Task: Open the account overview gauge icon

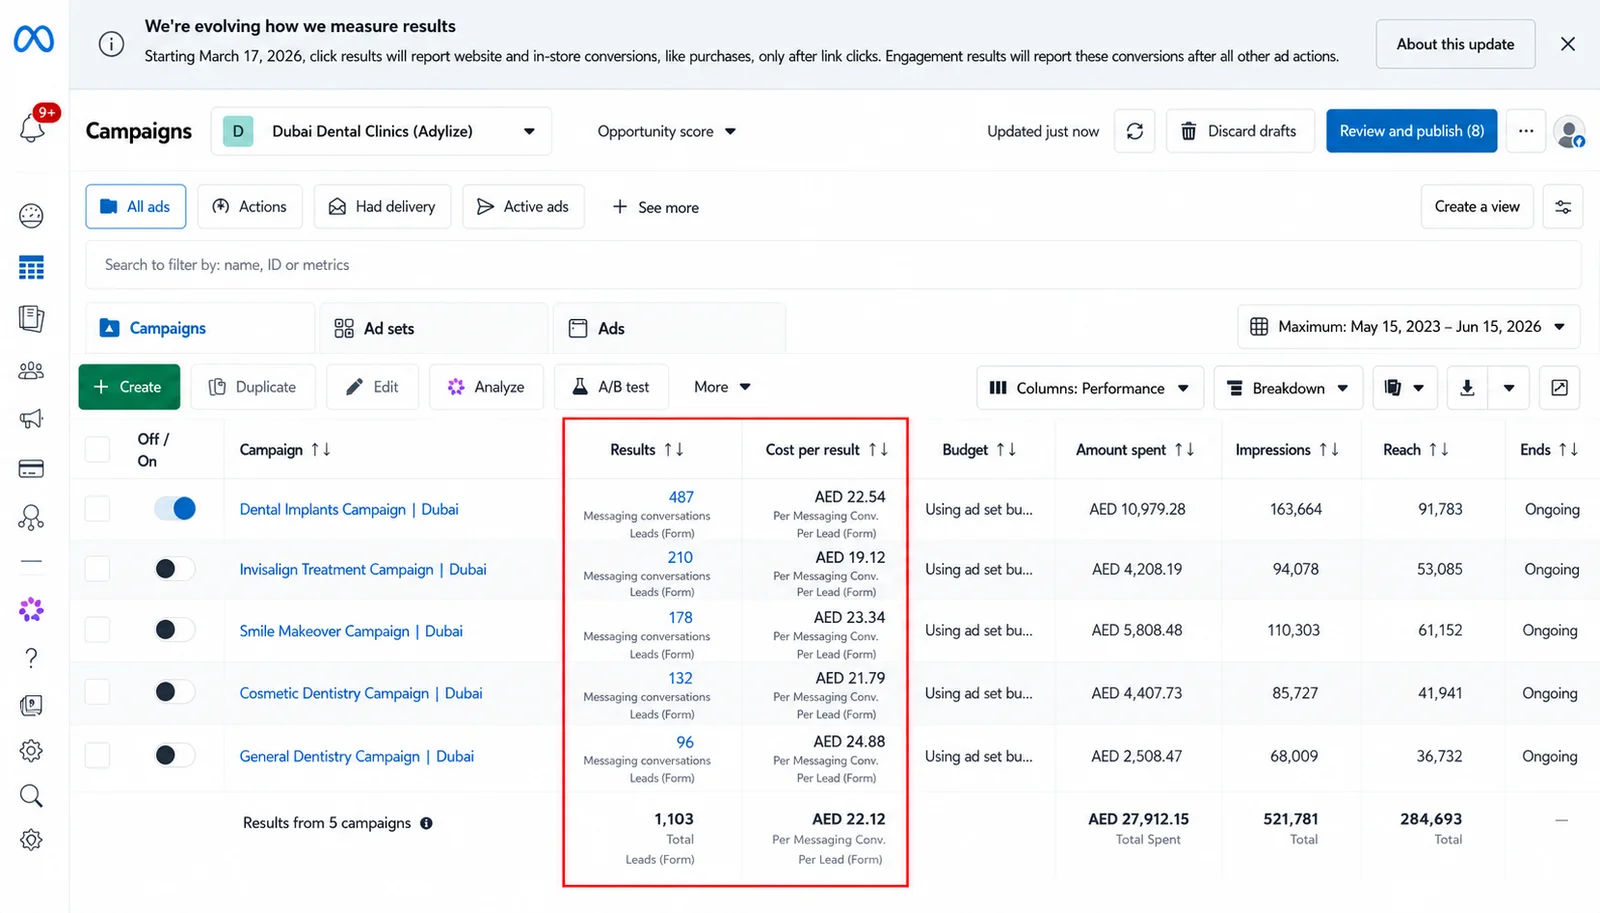Action: pos(32,215)
